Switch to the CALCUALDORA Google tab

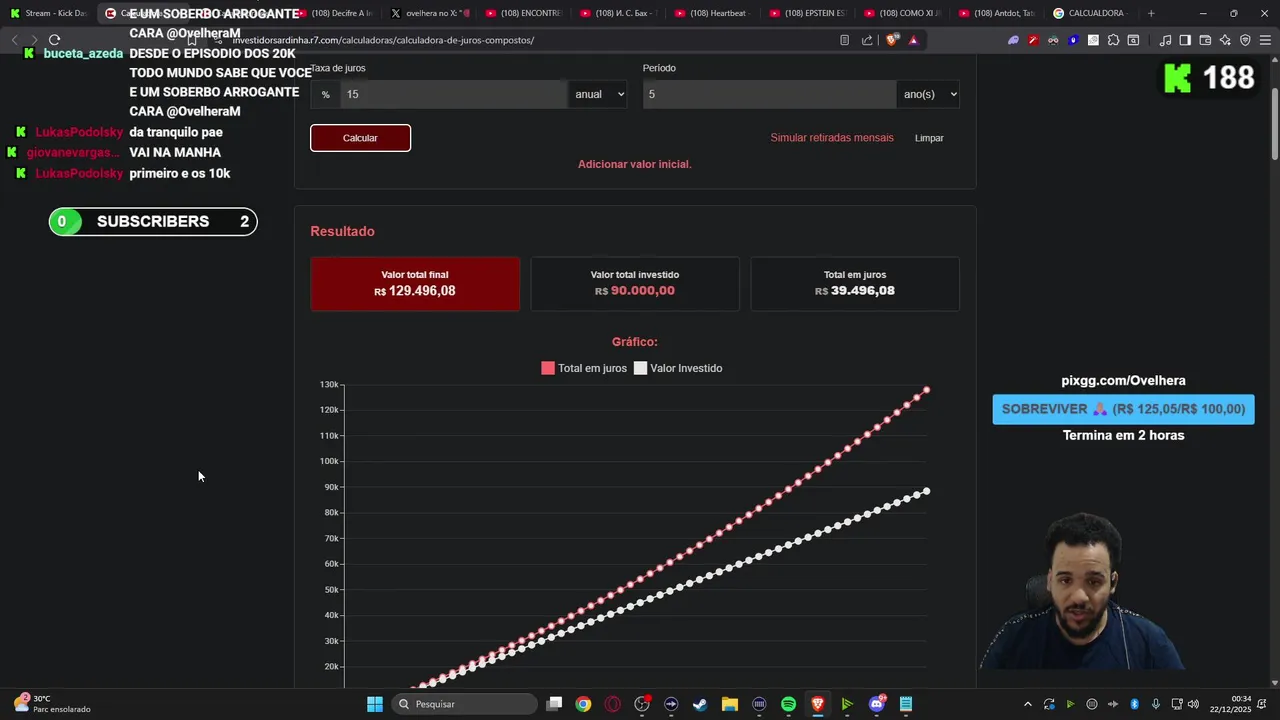1090,13
